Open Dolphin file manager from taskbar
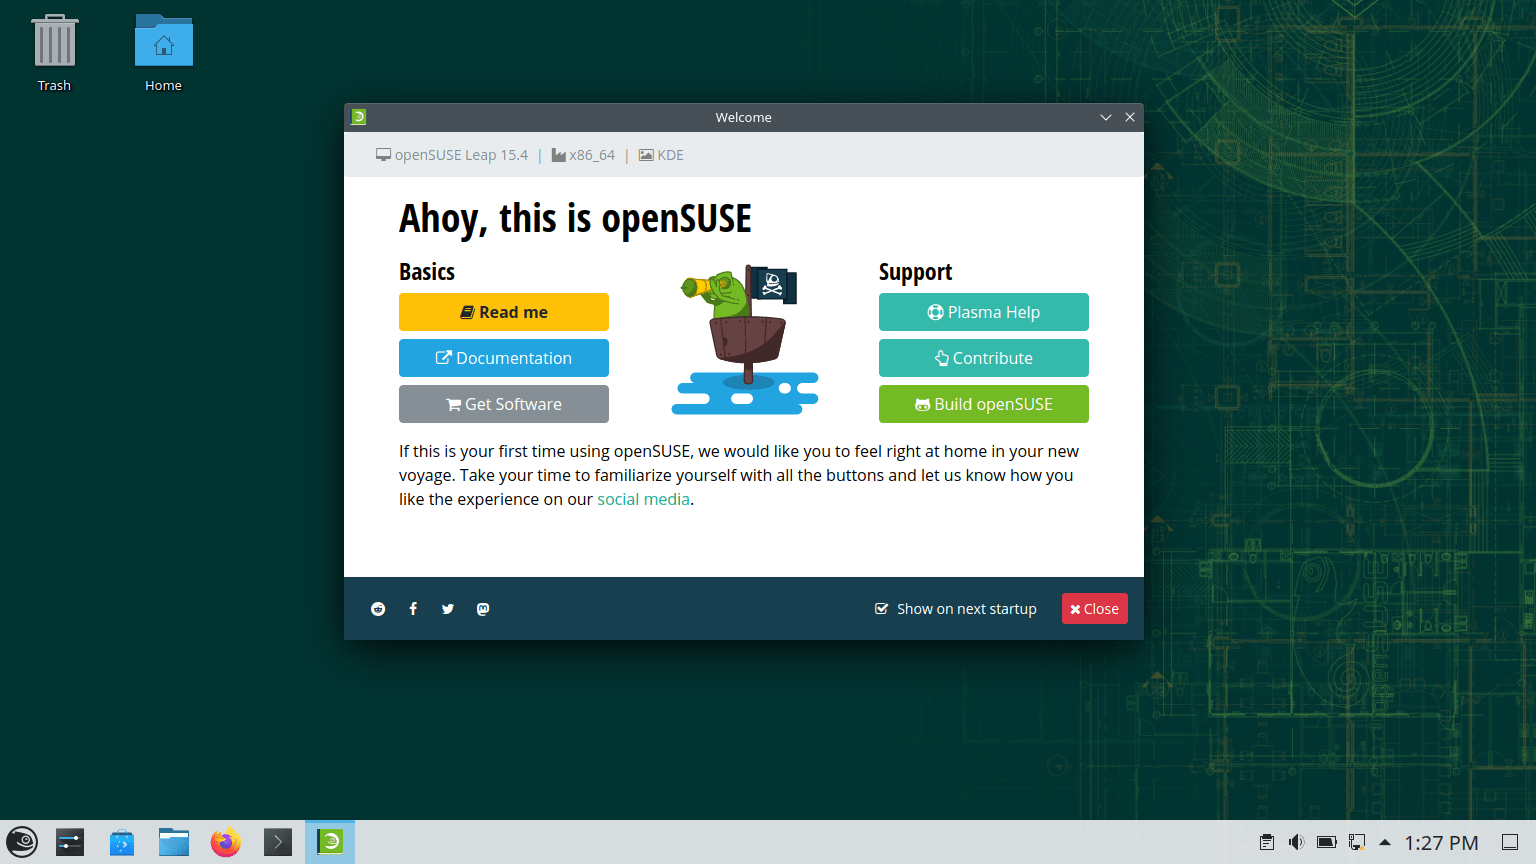This screenshot has width=1536, height=864. click(174, 842)
